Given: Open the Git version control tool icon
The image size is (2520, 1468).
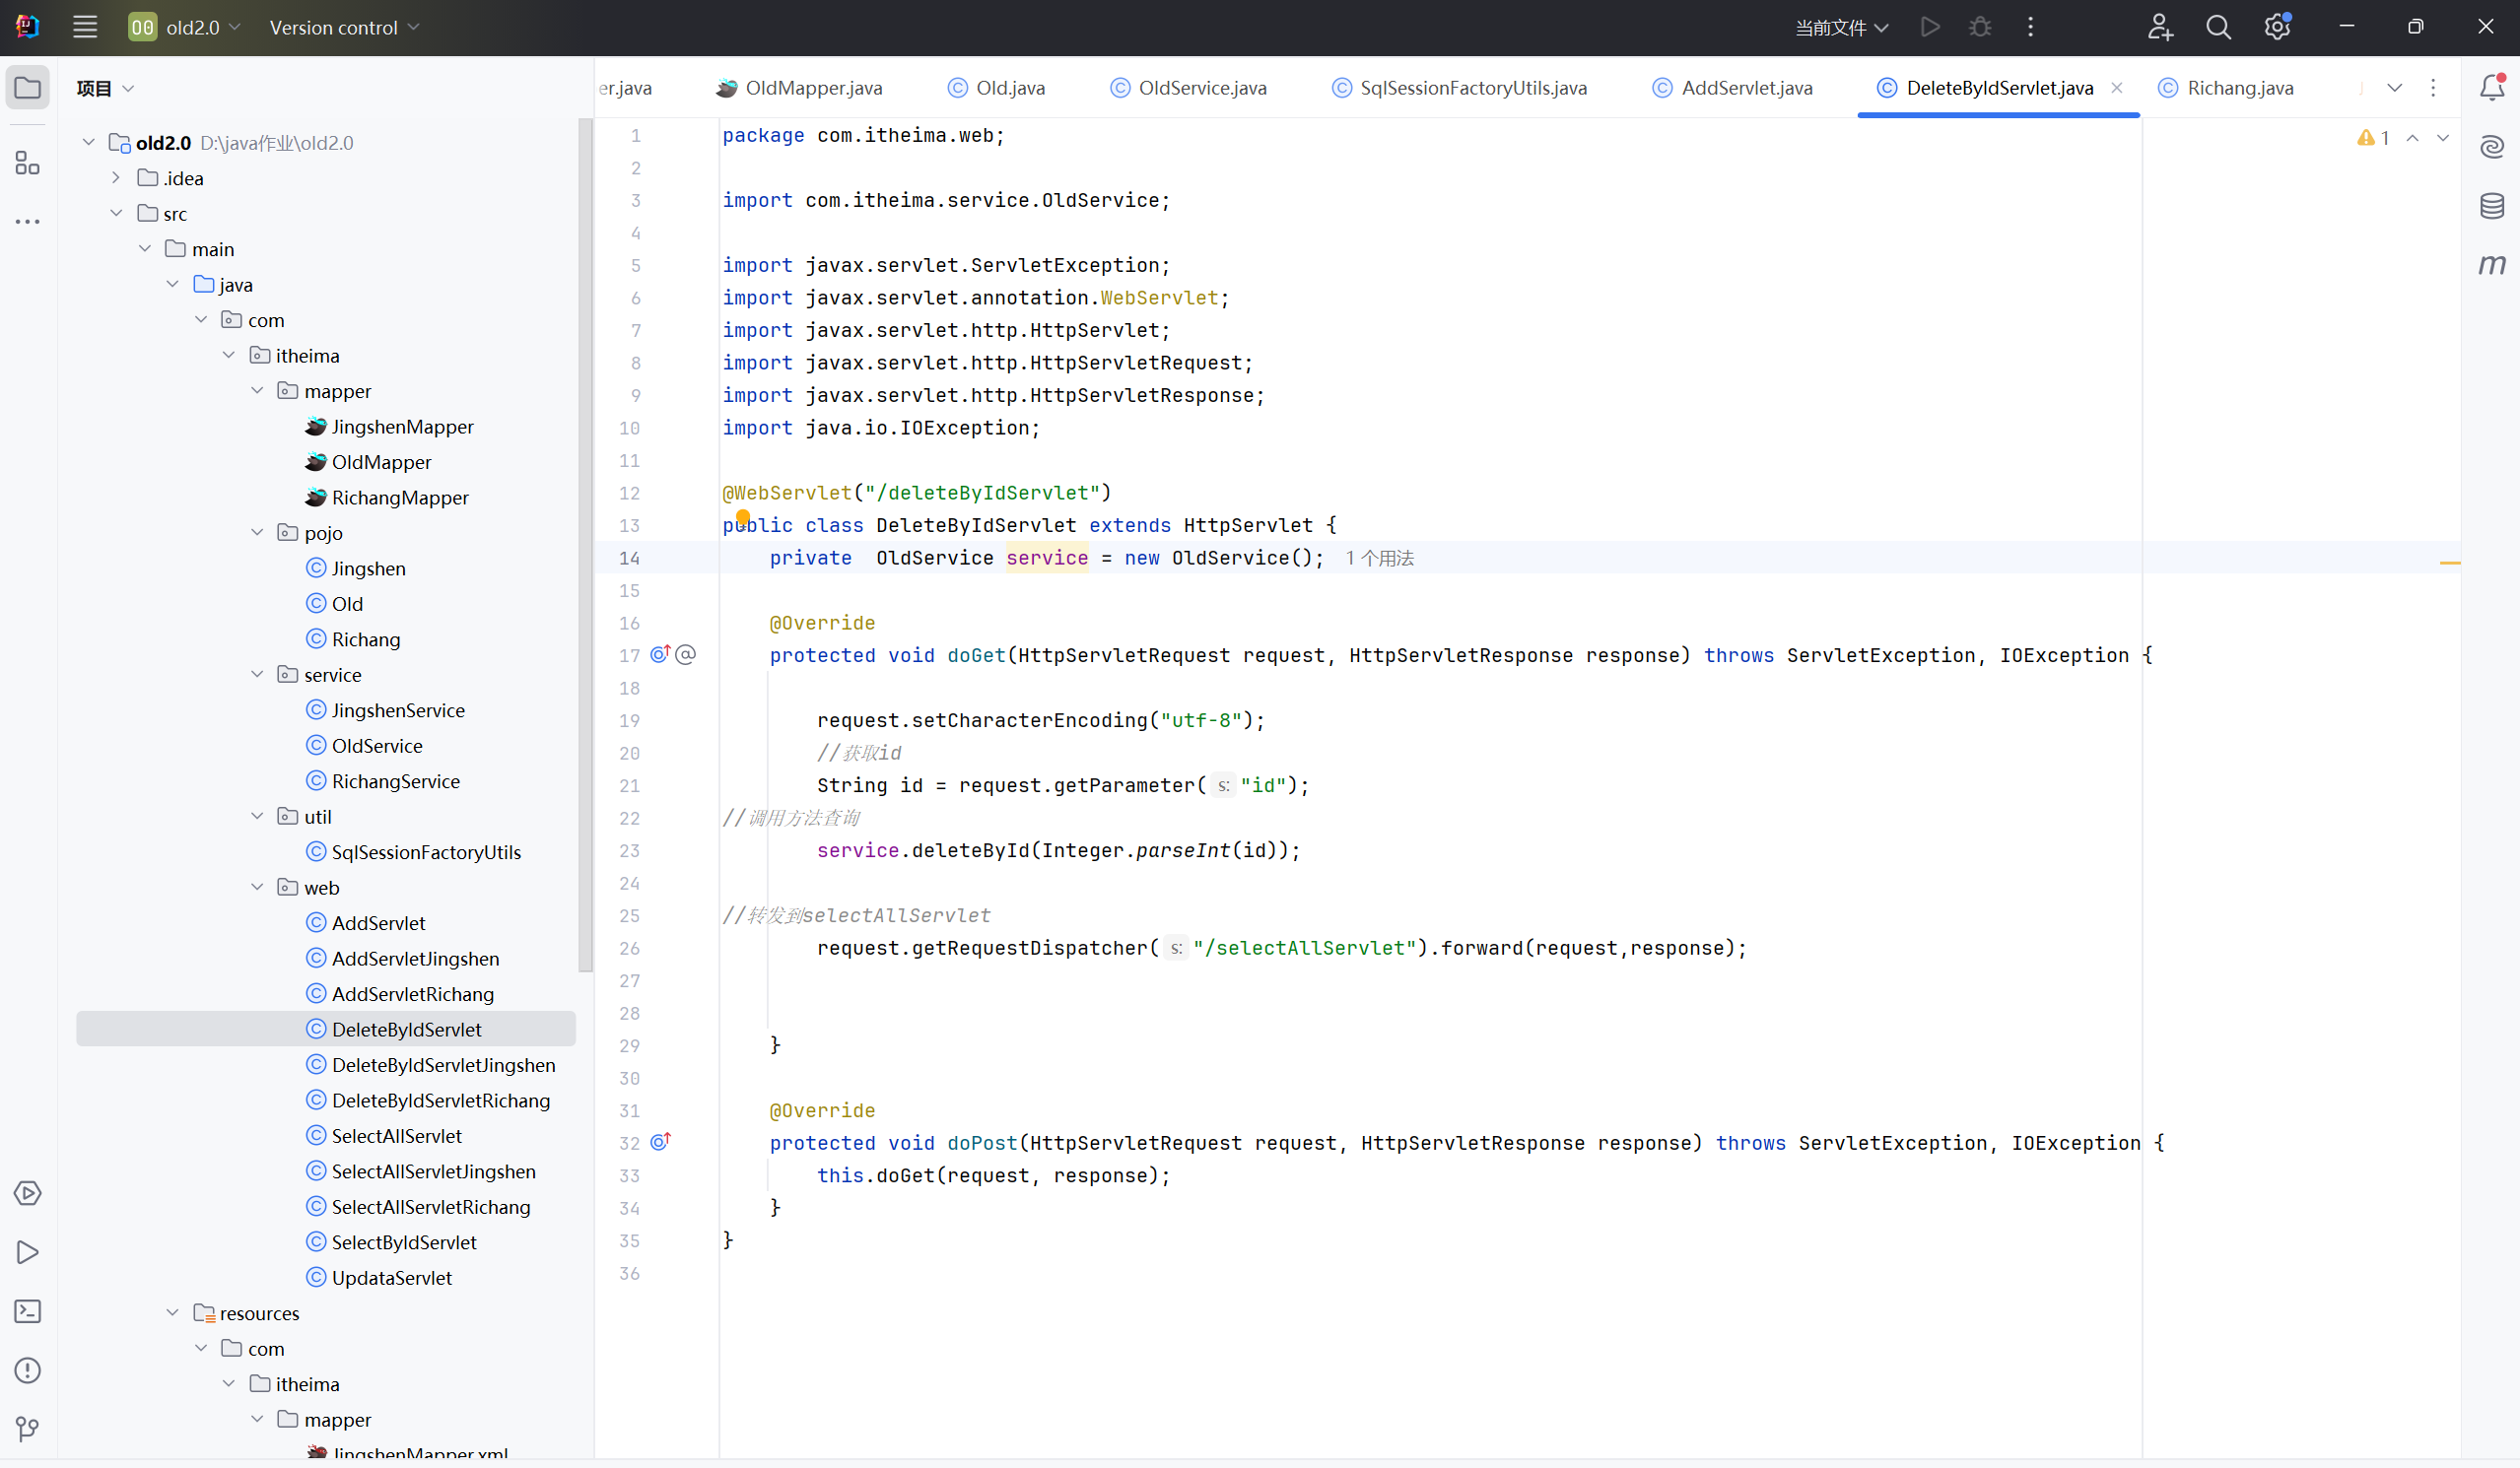Looking at the screenshot, I should 28,1429.
